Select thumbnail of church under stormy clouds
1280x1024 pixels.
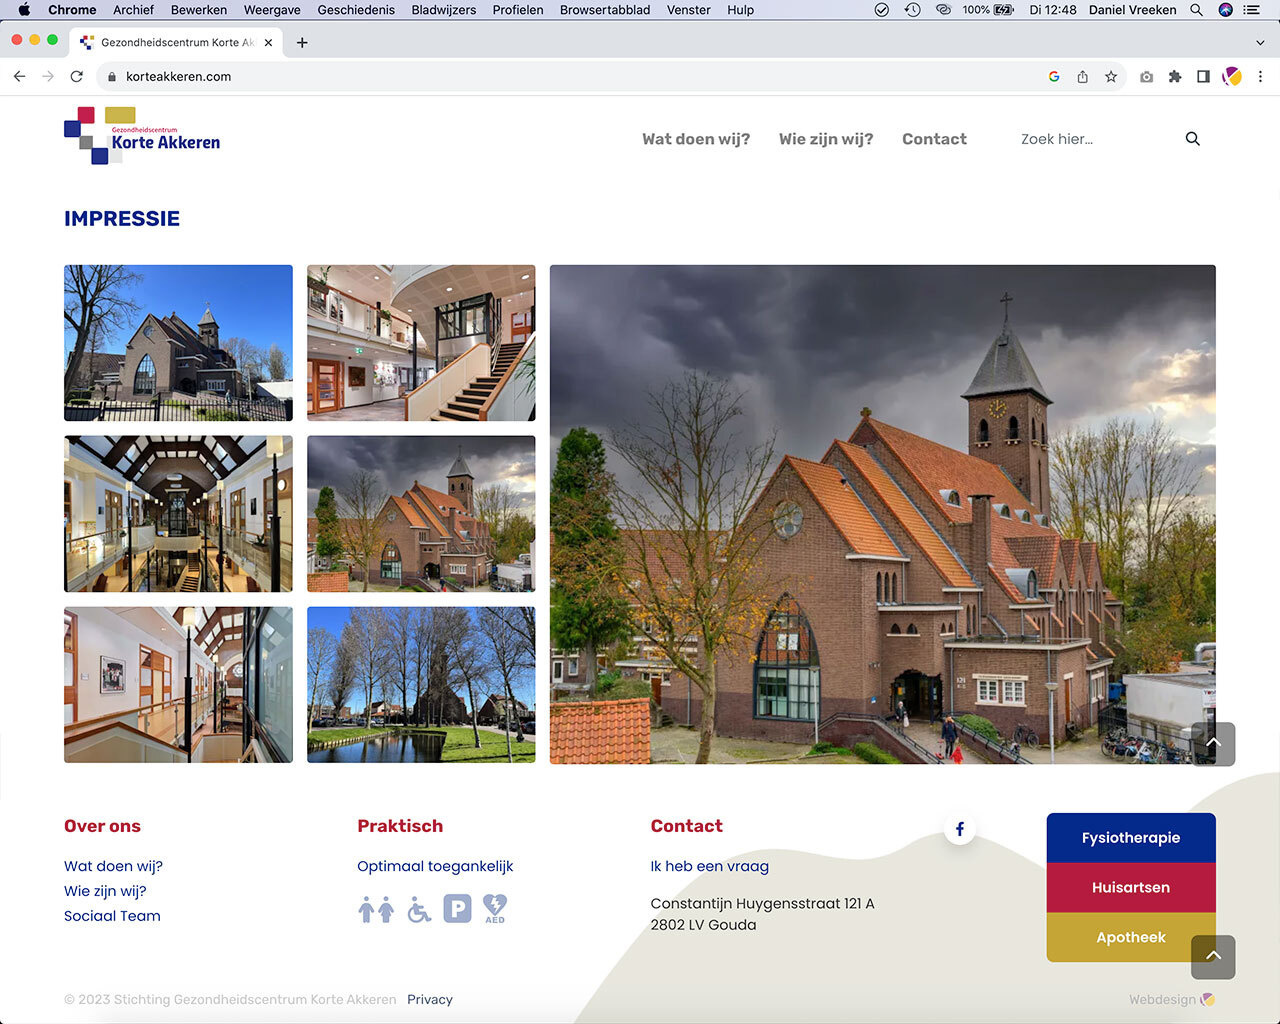pos(421,514)
